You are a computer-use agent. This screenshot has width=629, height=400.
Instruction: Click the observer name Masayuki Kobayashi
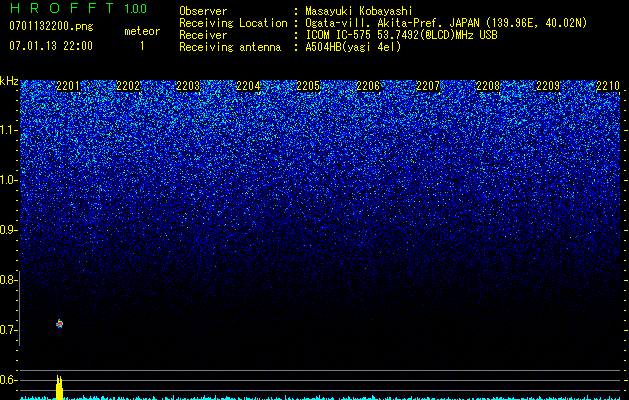(359, 11)
